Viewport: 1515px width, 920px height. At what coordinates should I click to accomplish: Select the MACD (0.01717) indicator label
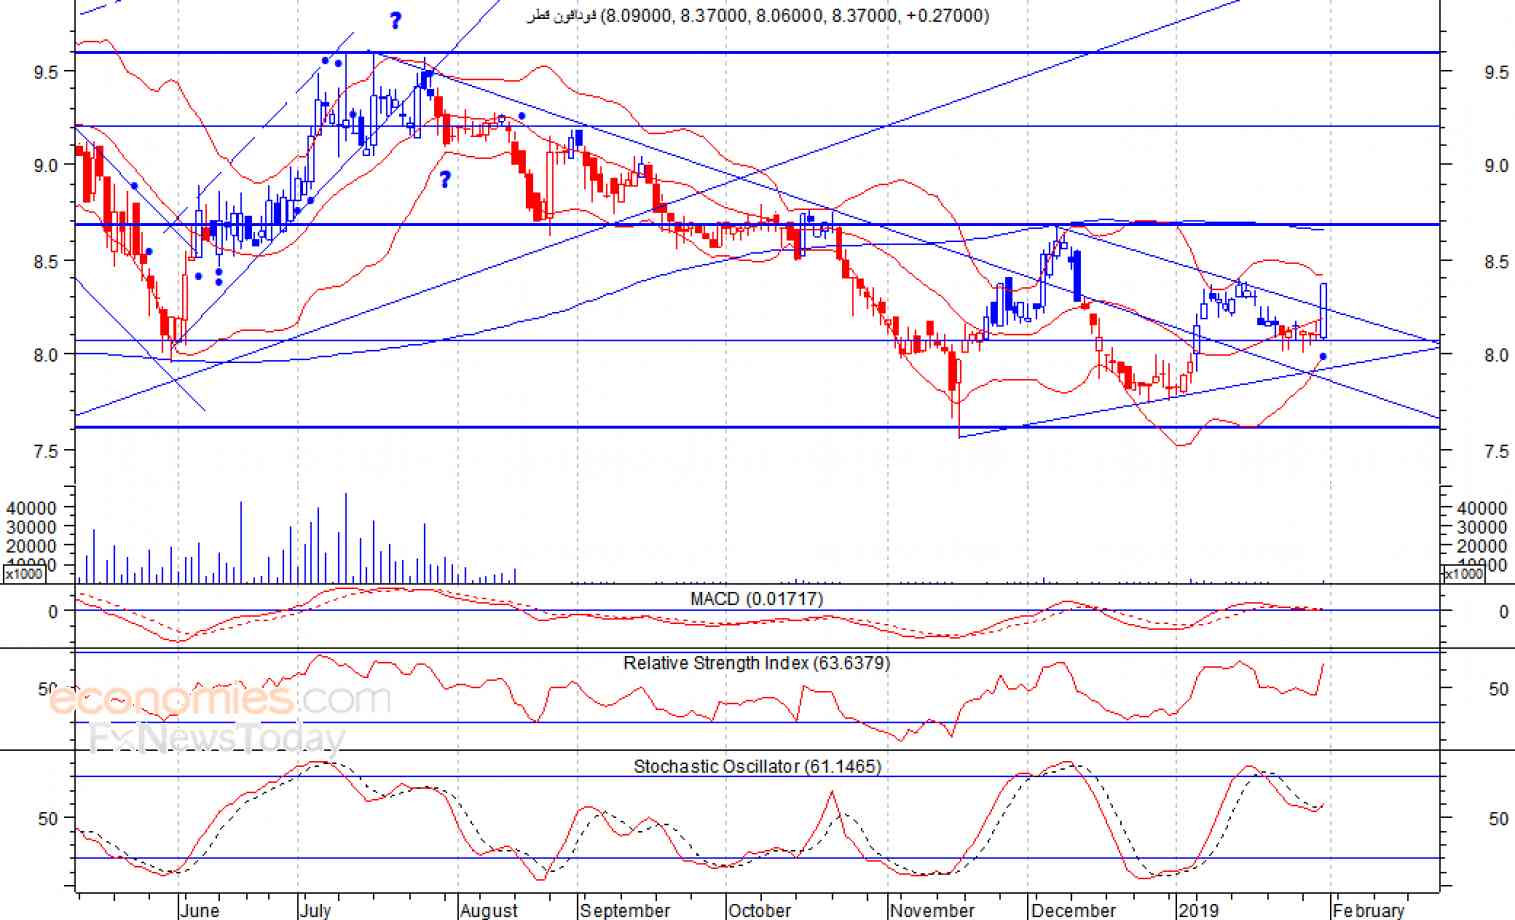pyautogui.click(x=756, y=599)
